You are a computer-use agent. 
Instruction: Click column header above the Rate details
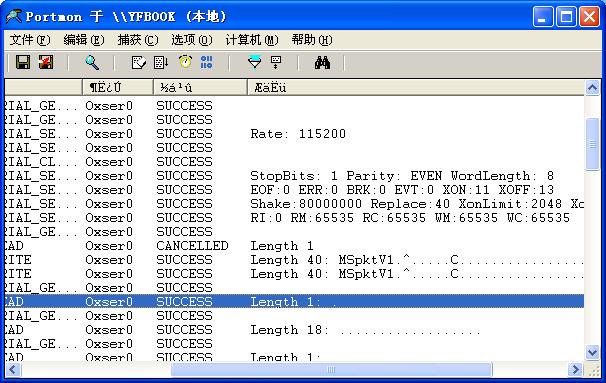415,87
